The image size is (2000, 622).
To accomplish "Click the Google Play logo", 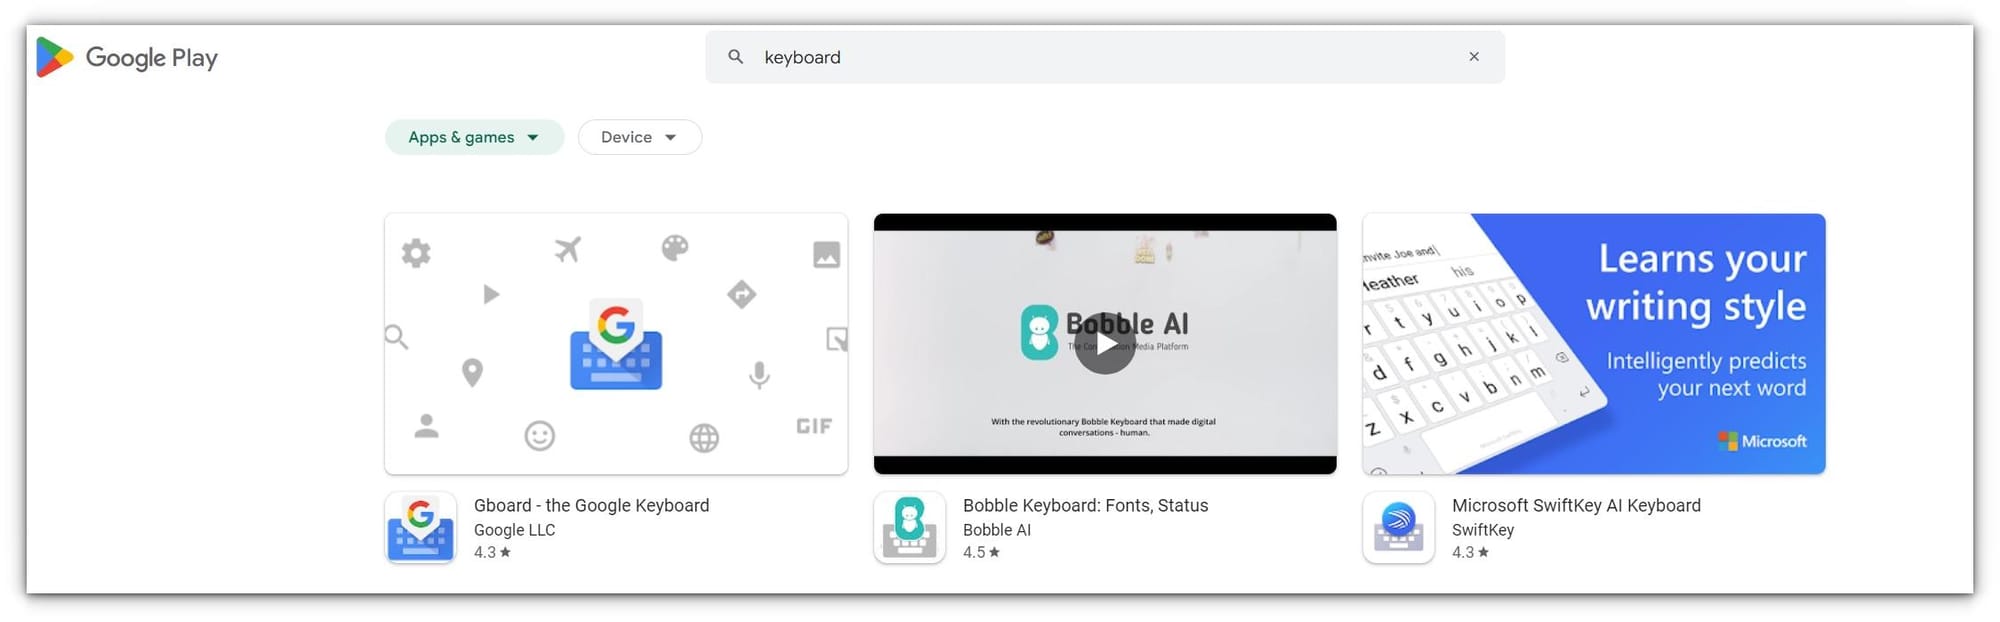I will click(x=127, y=57).
